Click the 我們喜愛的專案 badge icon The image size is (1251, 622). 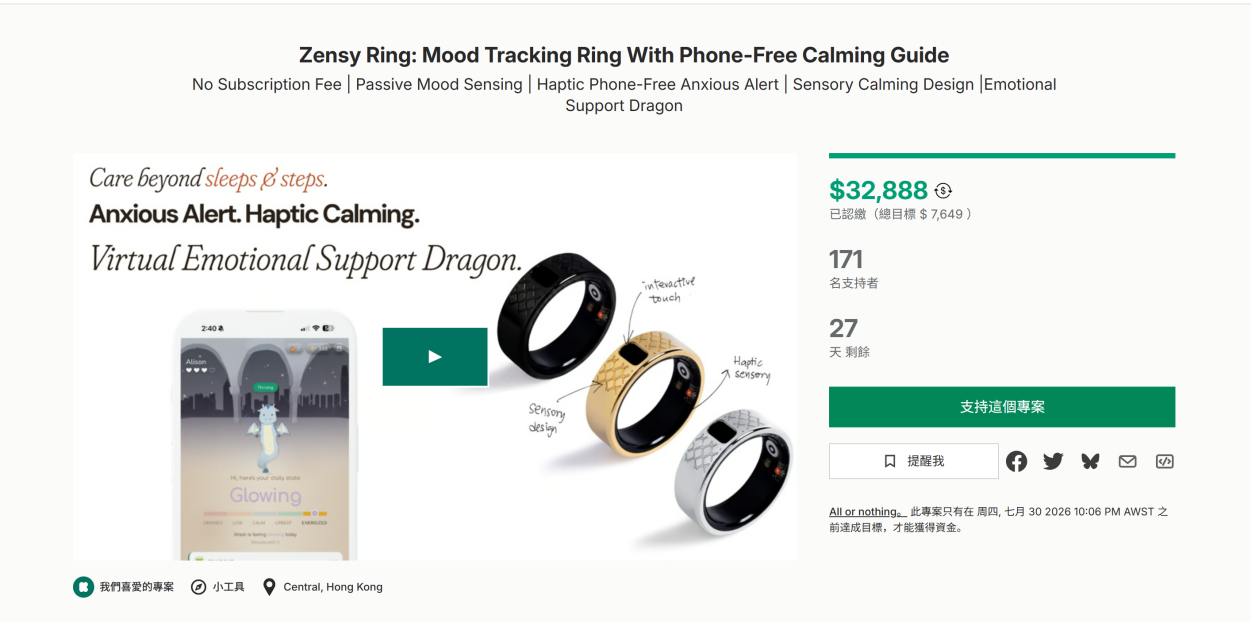(83, 587)
